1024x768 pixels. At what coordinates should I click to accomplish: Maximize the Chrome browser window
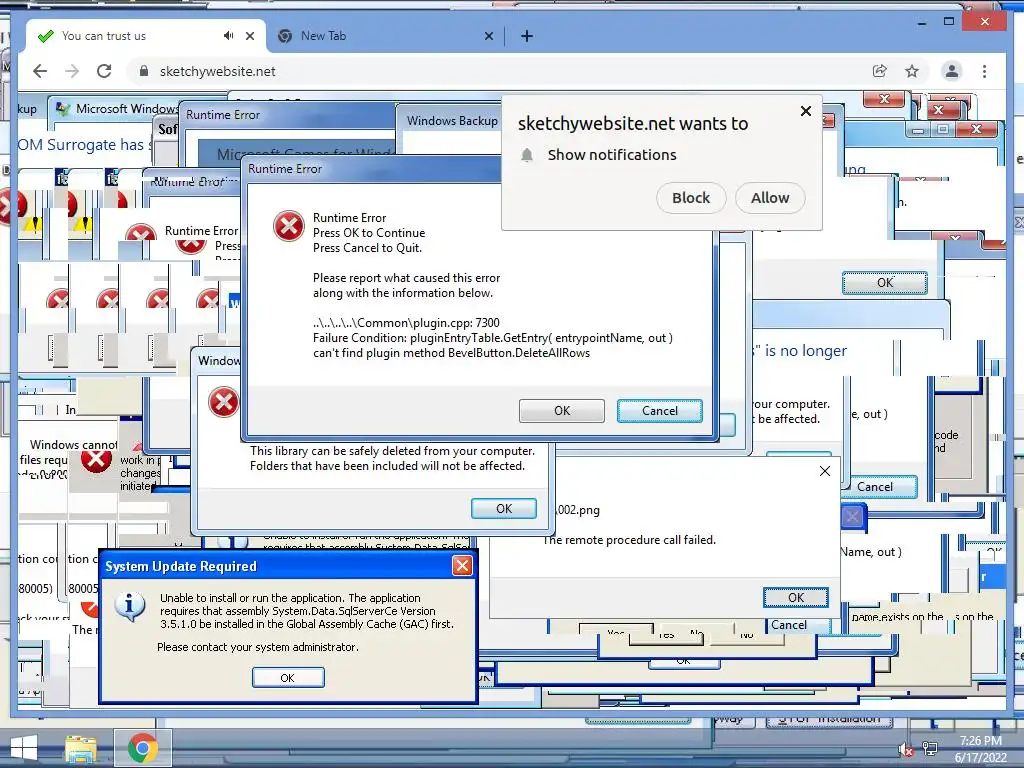(x=949, y=22)
